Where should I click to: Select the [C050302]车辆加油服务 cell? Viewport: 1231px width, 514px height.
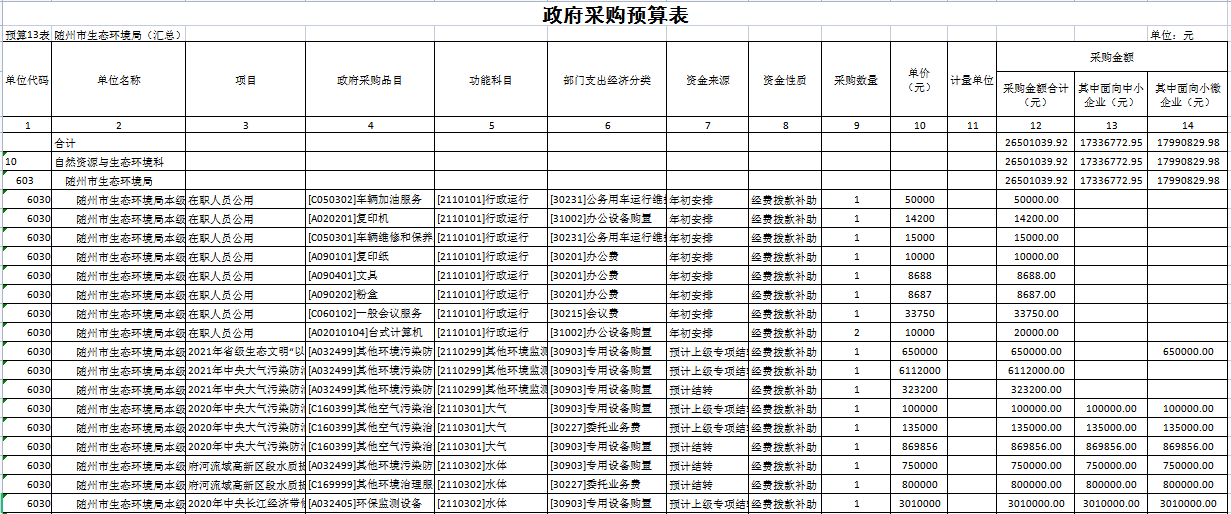pyautogui.click(x=370, y=200)
